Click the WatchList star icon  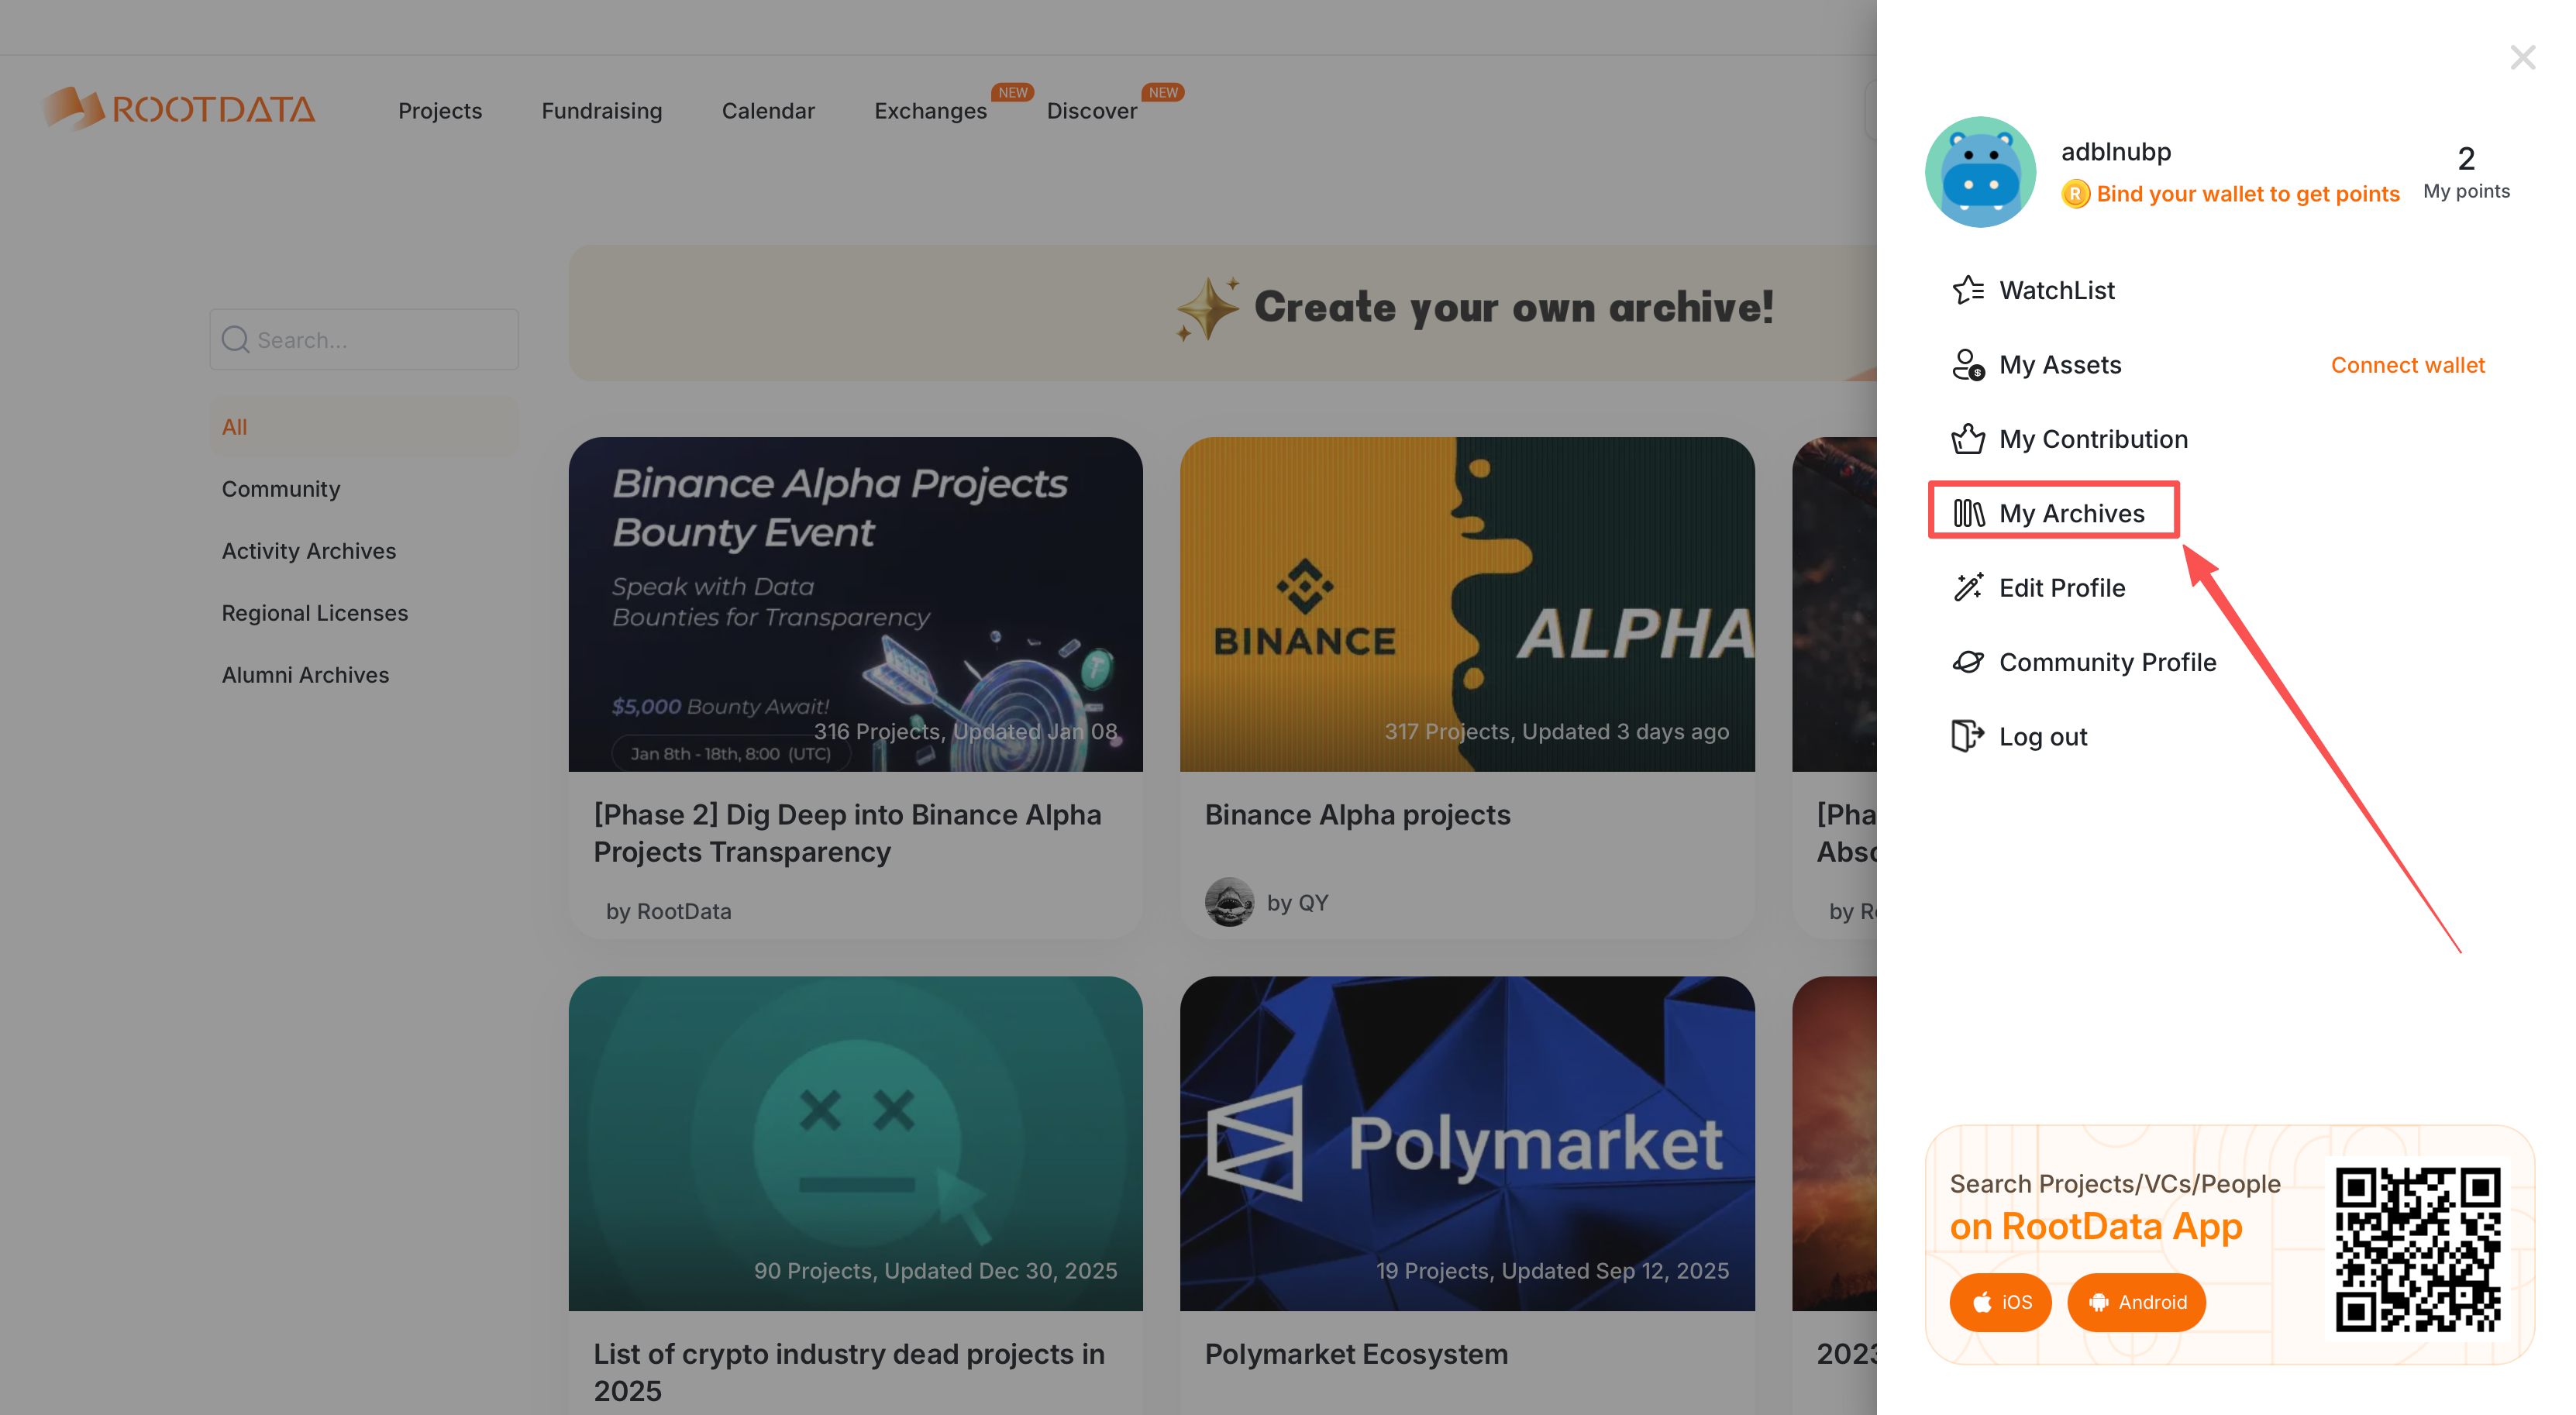pos(1967,290)
